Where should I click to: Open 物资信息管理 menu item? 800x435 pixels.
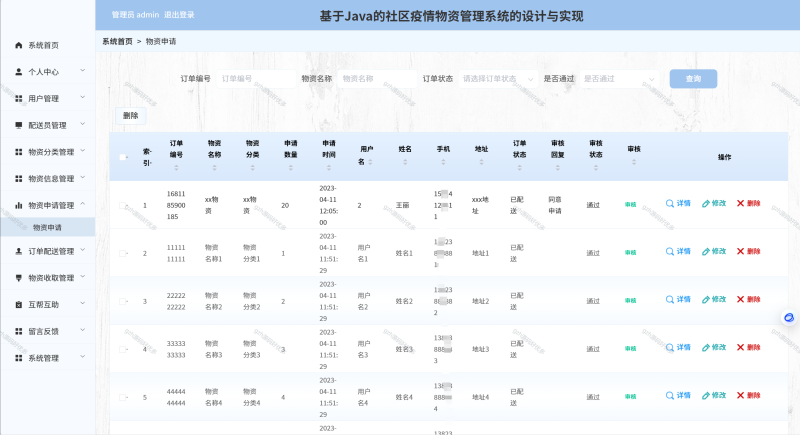47,178
